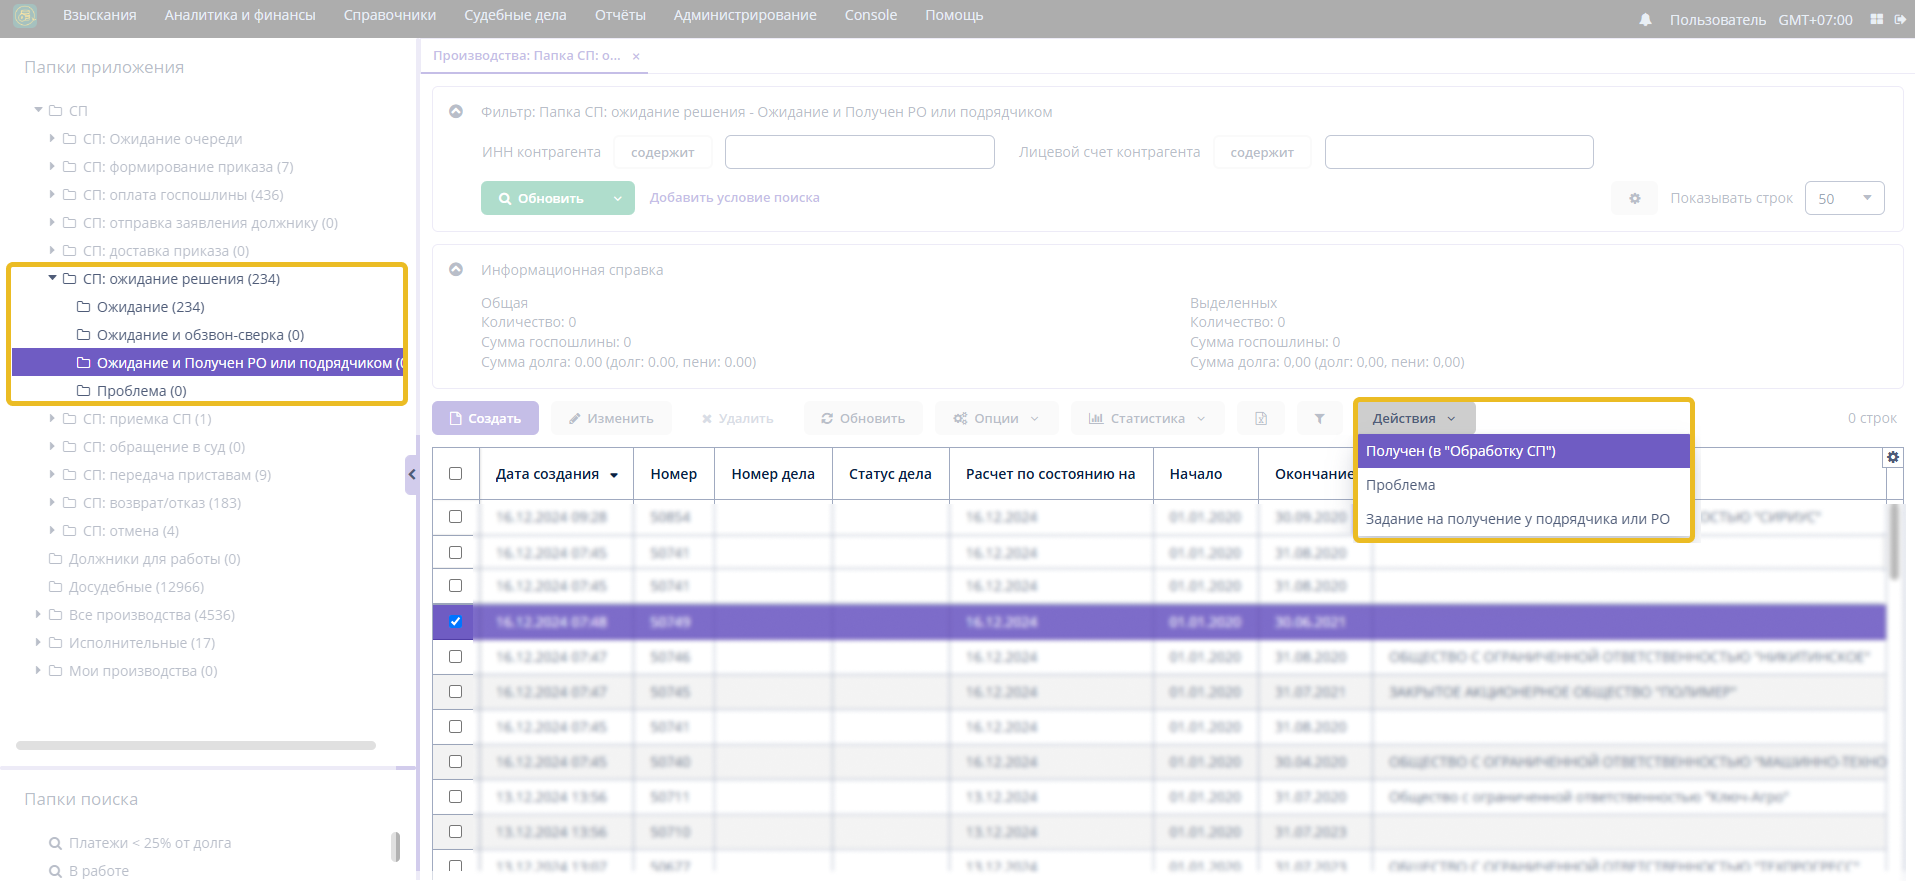Click the filter settings gear icon
Image resolution: width=1915 pixels, height=886 pixels.
[1634, 198]
